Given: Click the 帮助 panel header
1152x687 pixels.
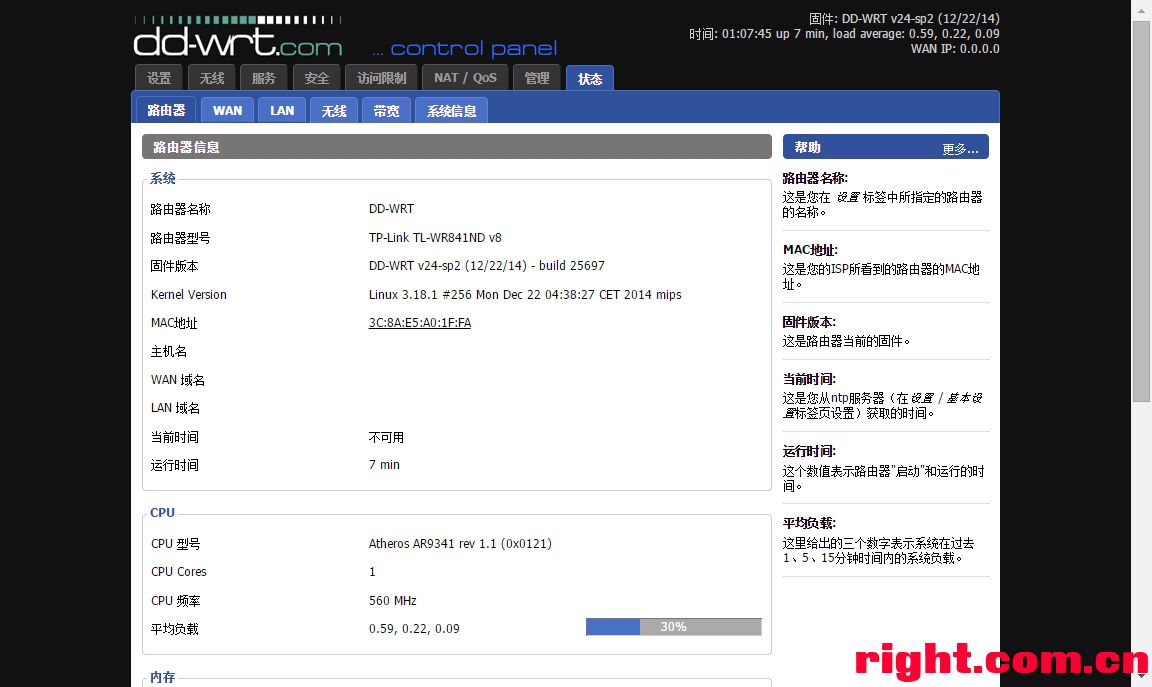Looking at the screenshot, I should 885,147.
